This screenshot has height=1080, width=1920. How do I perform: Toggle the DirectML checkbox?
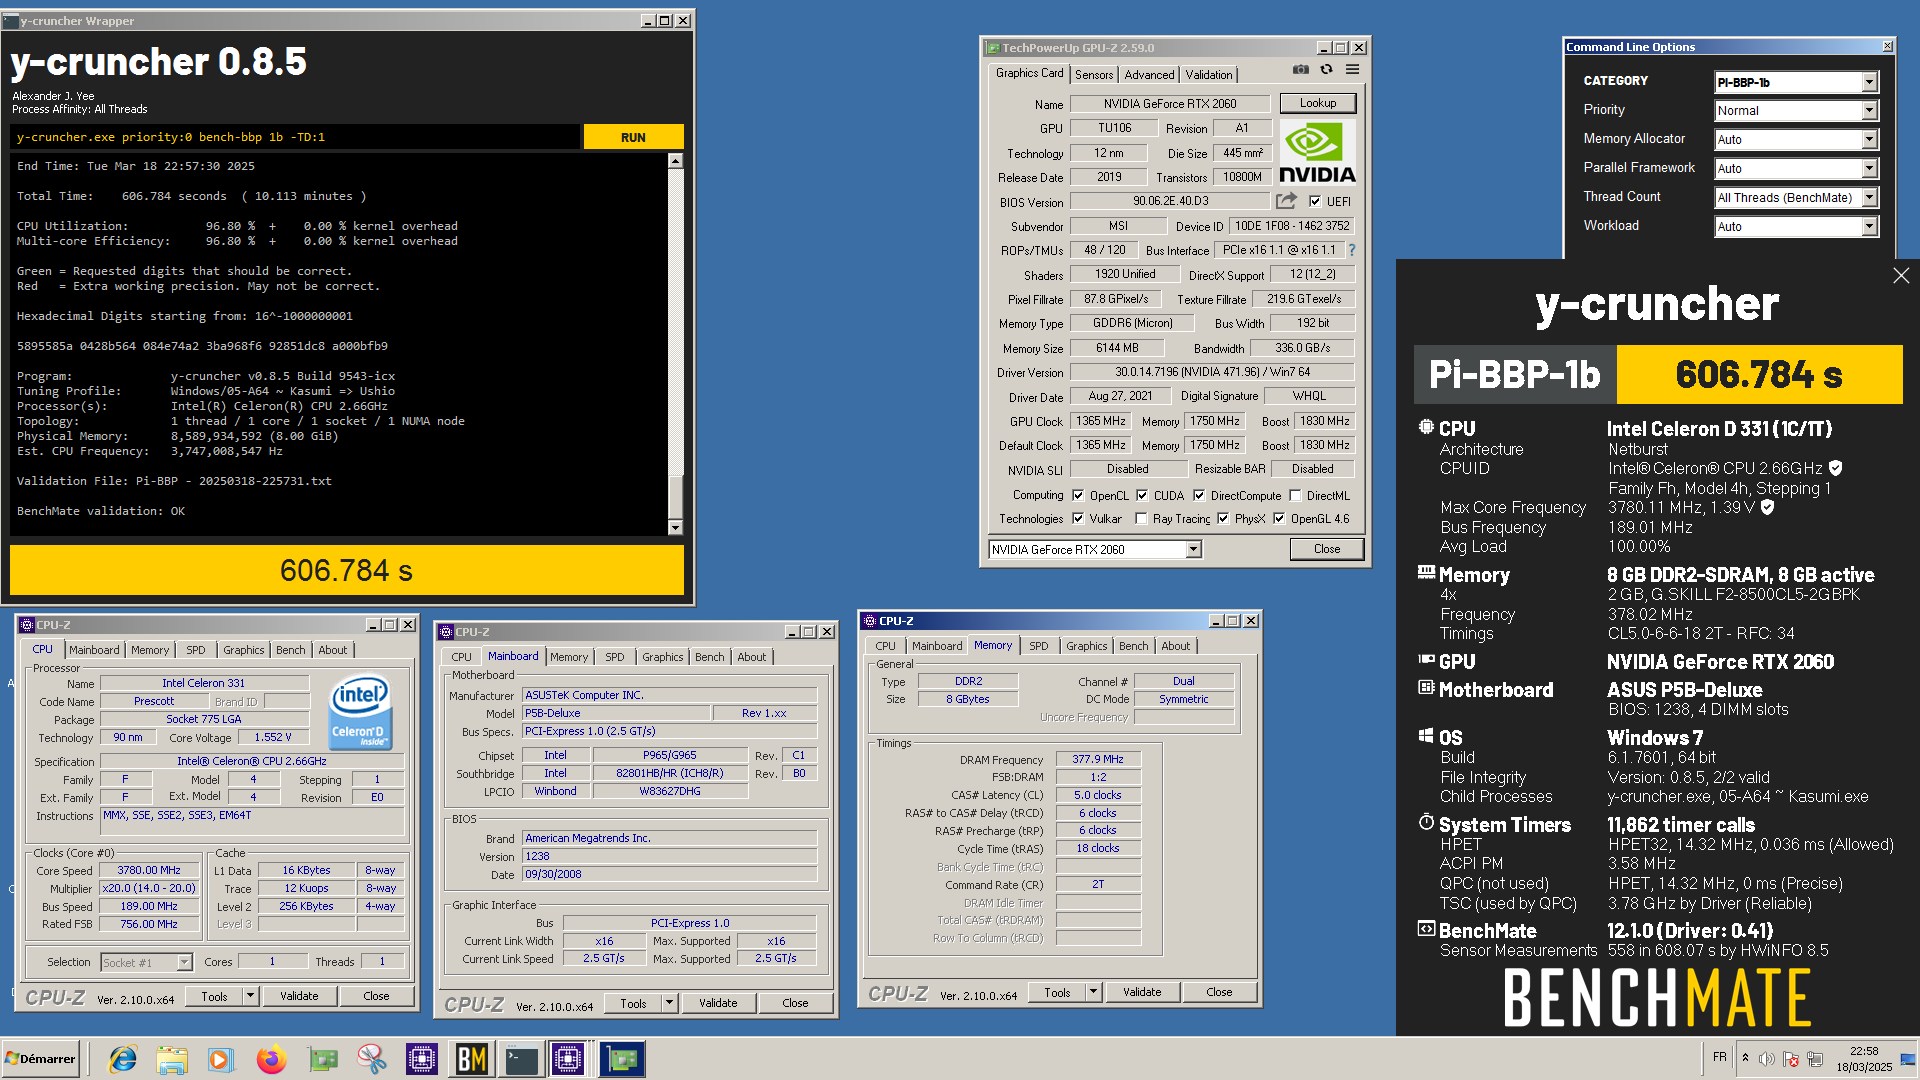click(x=1295, y=495)
